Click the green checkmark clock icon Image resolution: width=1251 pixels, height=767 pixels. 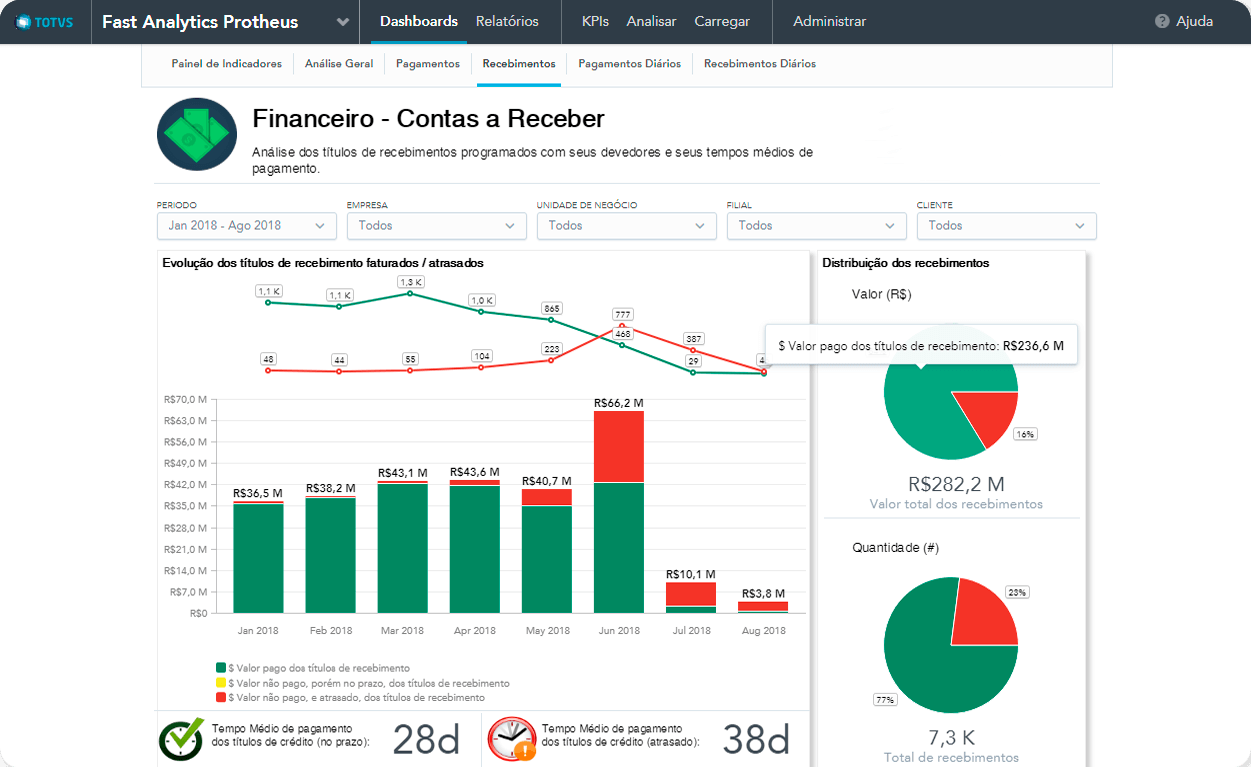pos(181,738)
